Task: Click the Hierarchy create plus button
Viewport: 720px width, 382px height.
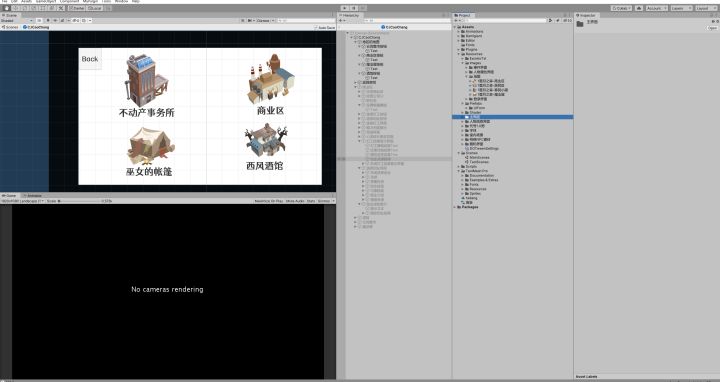Action: tap(342, 21)
